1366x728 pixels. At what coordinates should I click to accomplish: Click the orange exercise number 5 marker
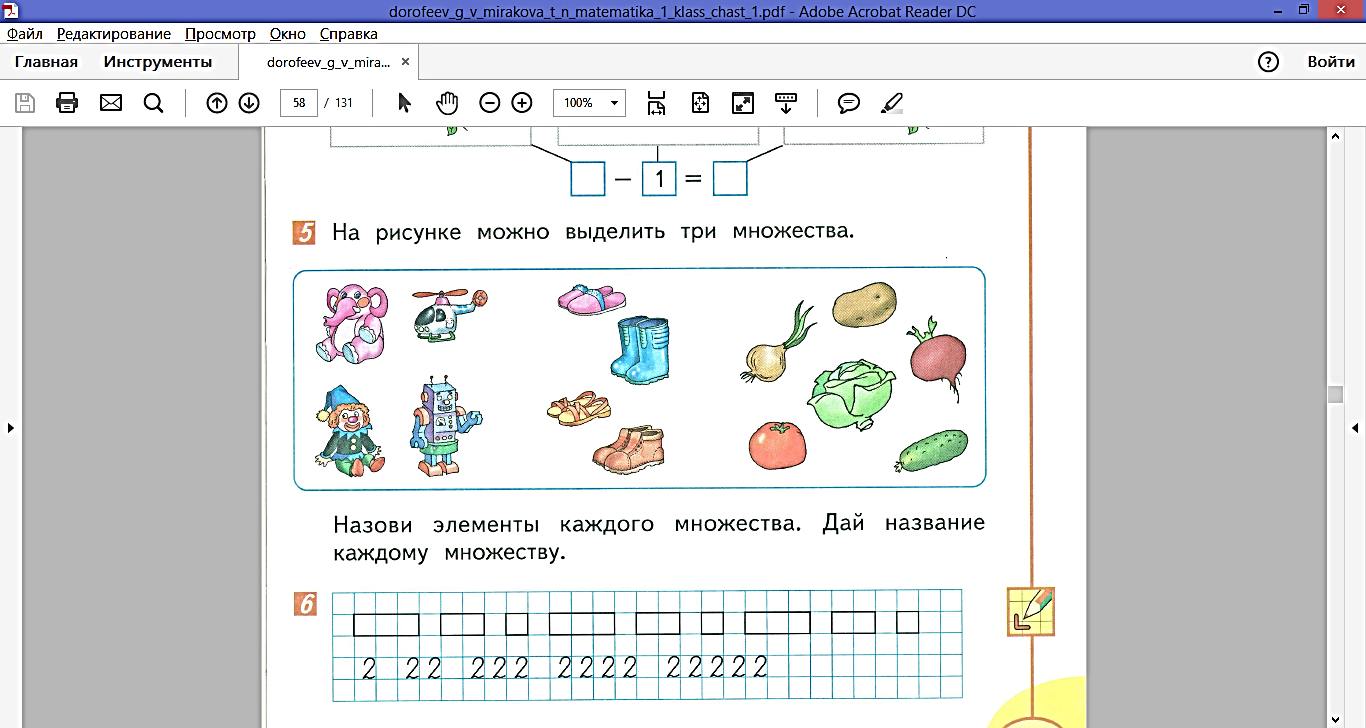pyautogui.click(x=304, y=233)
